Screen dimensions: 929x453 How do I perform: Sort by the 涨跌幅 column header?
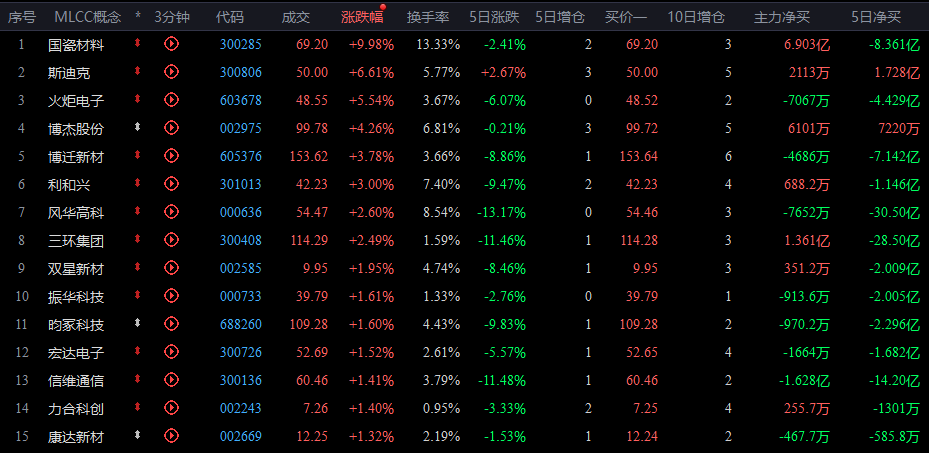[362, 17]
